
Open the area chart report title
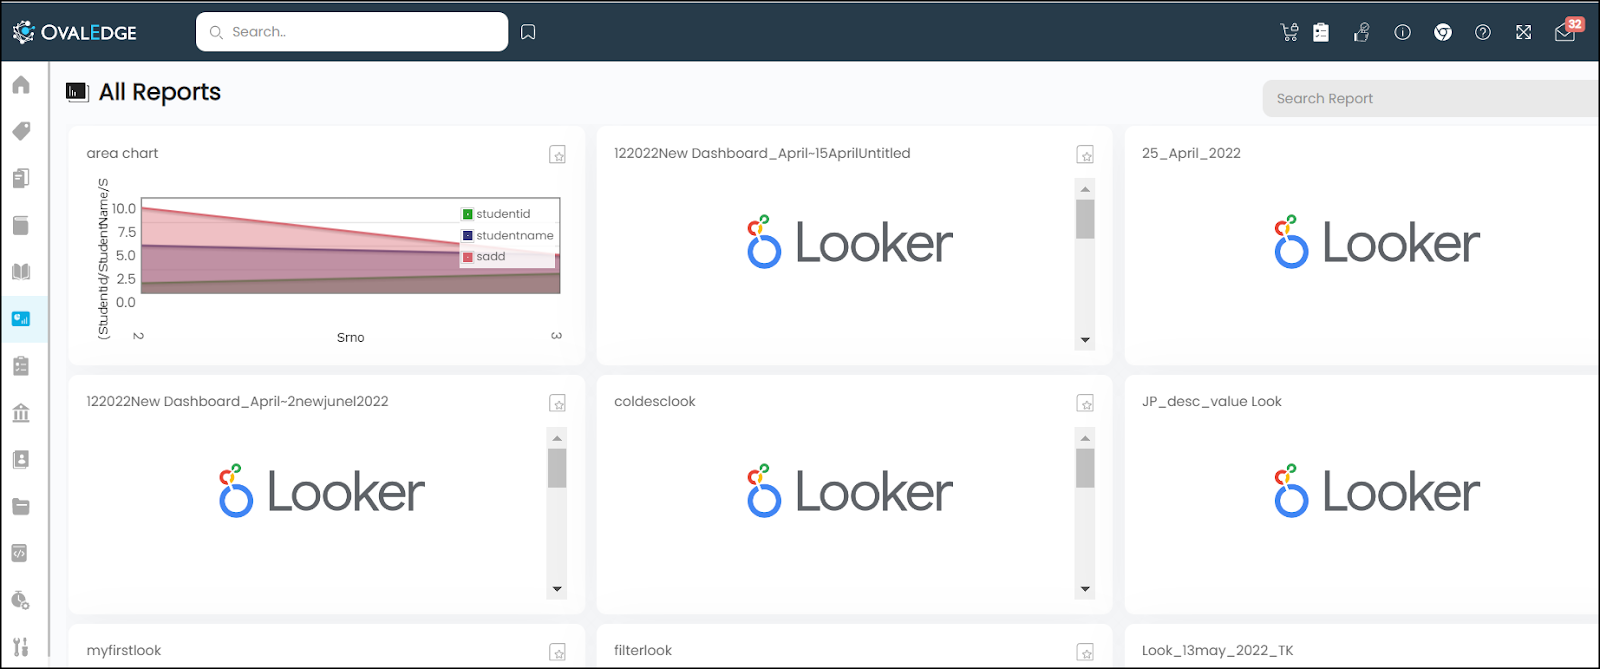[122, 153]
